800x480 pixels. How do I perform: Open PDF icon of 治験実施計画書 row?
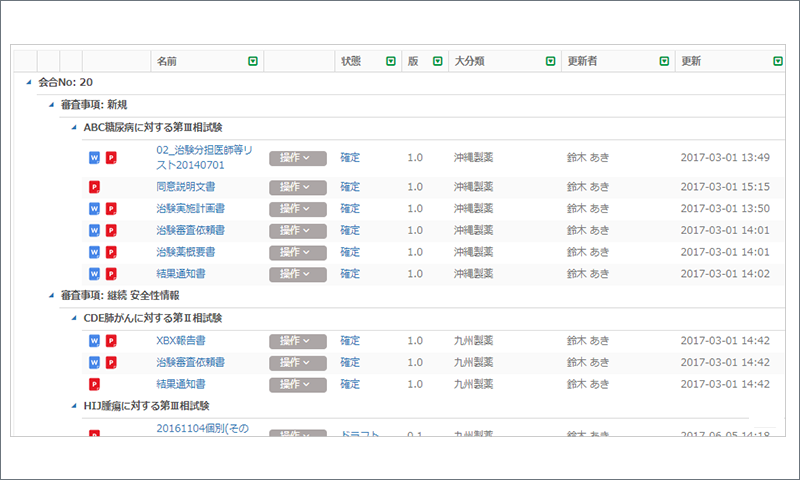pyautogui.click(x=111, y=209)
